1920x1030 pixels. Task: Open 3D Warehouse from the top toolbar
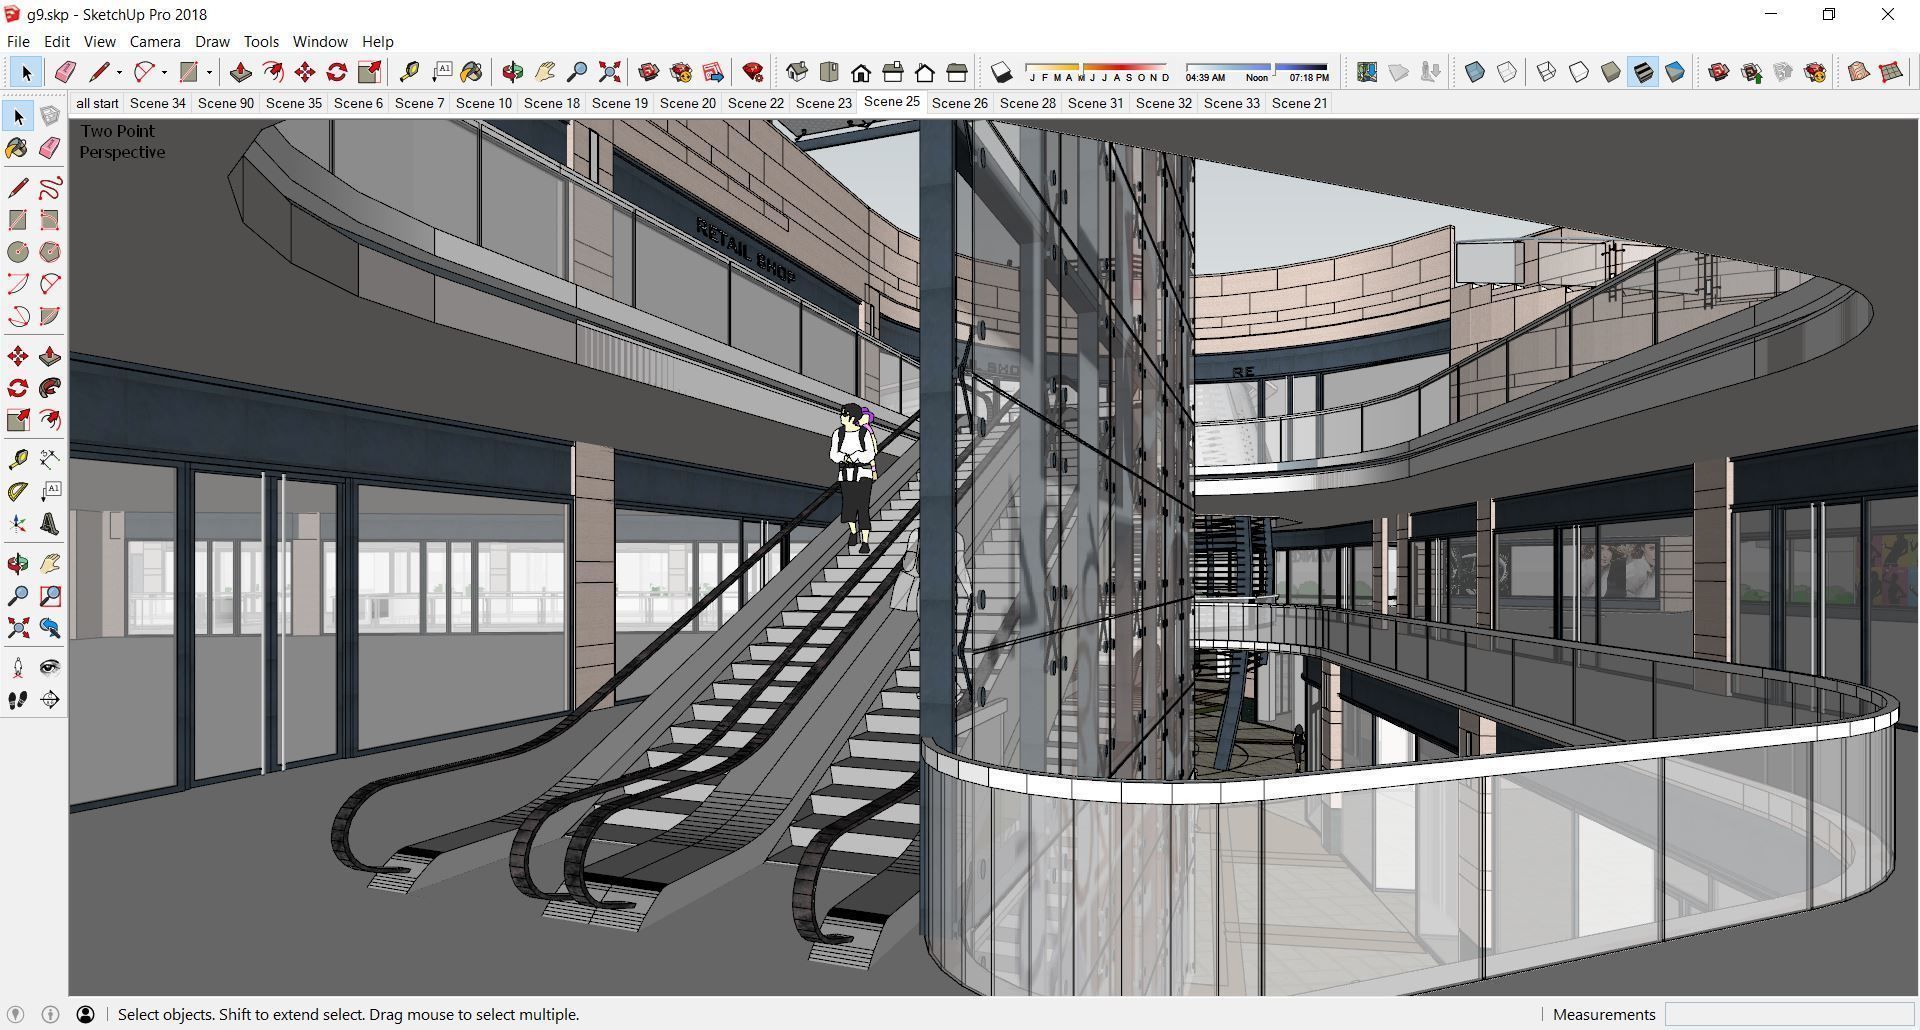pos(649,72)
